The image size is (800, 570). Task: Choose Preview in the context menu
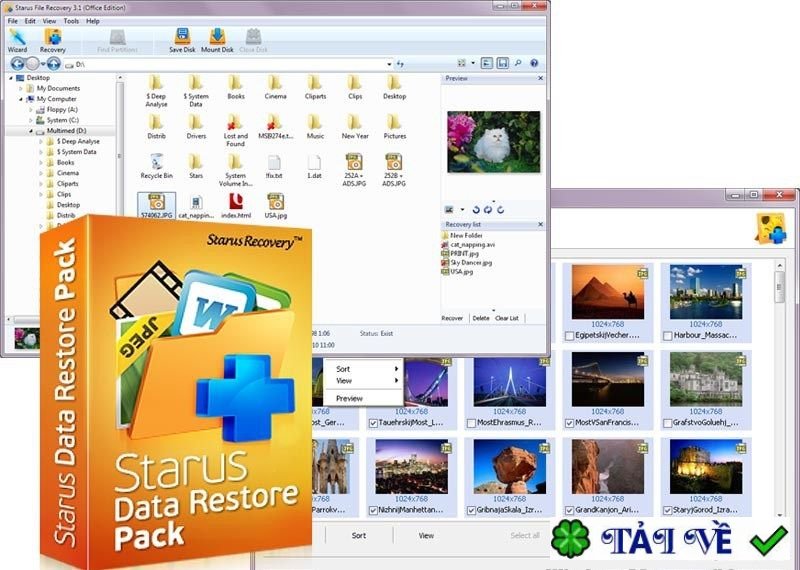(364, 399)
